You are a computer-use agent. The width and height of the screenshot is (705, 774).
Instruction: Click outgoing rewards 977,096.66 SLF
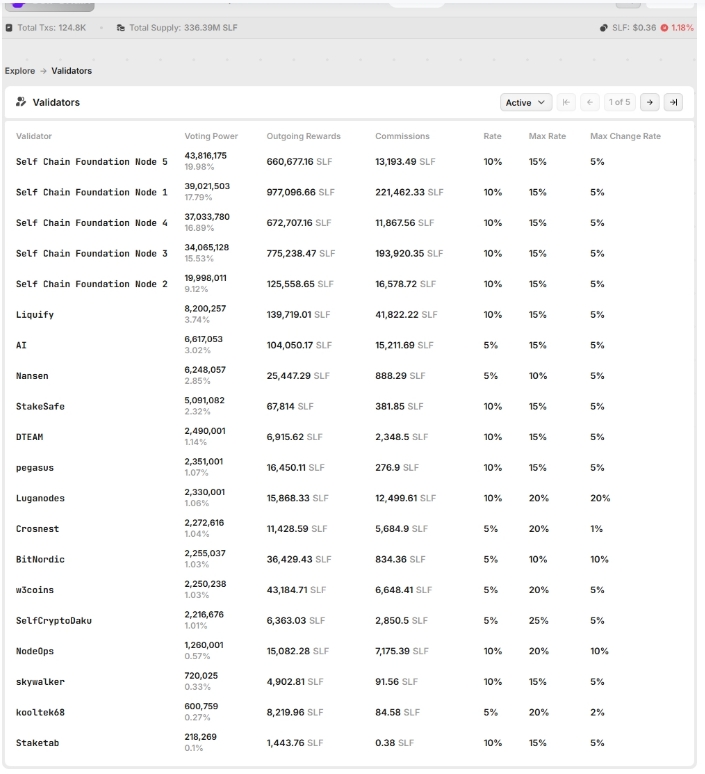pos(301,192)
